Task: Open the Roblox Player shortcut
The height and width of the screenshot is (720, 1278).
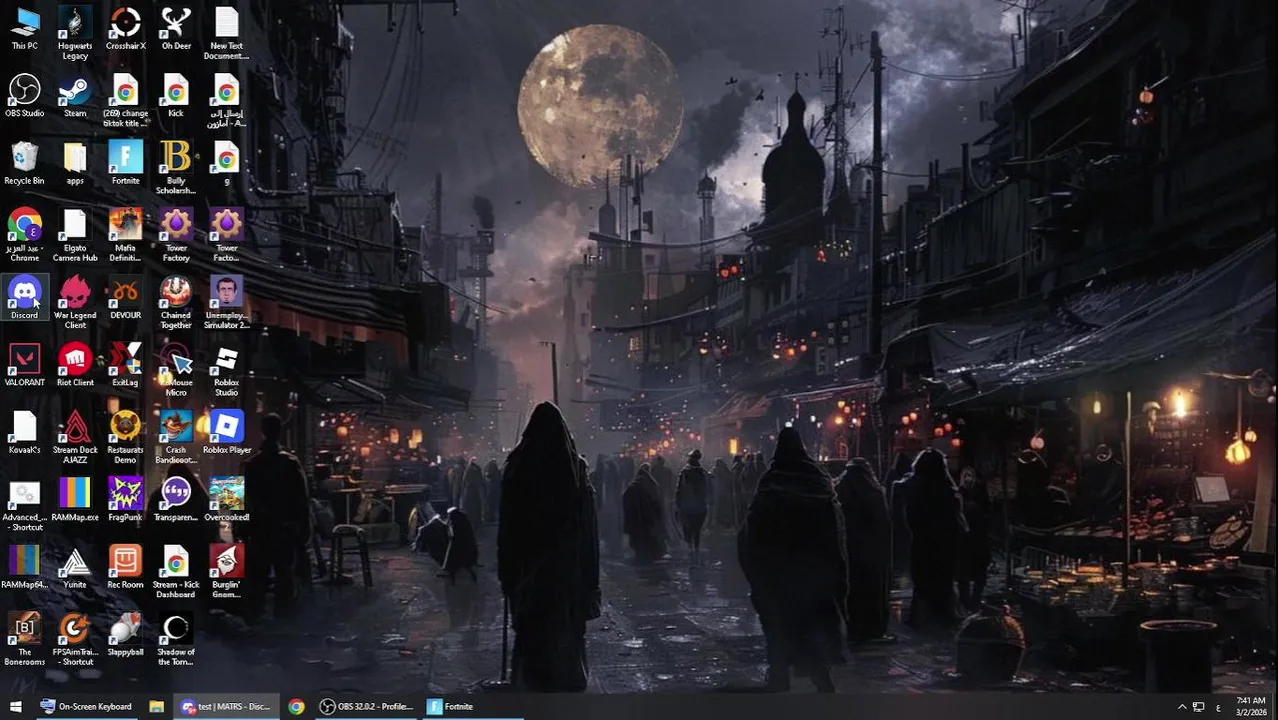Action: 227,432
